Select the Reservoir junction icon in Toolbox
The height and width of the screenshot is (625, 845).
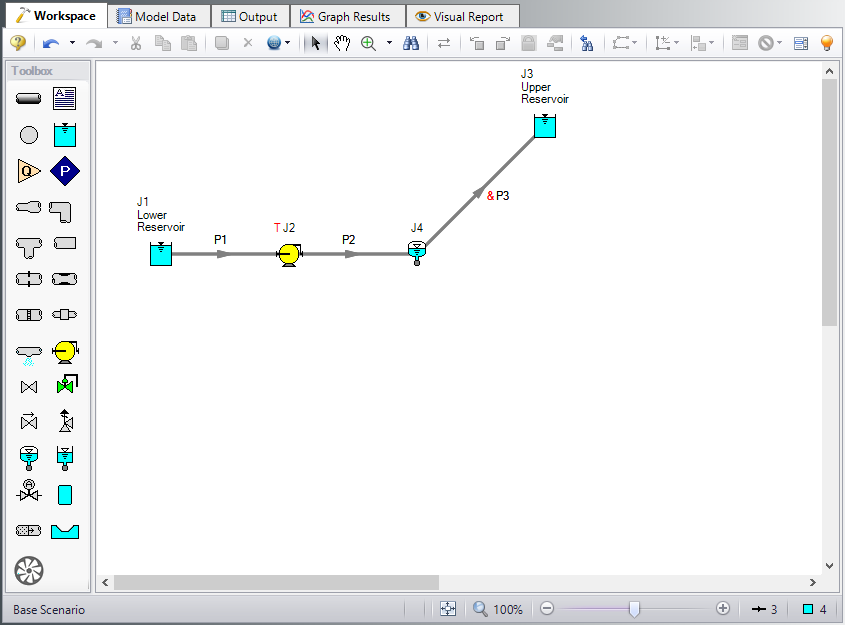coord(65,135)
